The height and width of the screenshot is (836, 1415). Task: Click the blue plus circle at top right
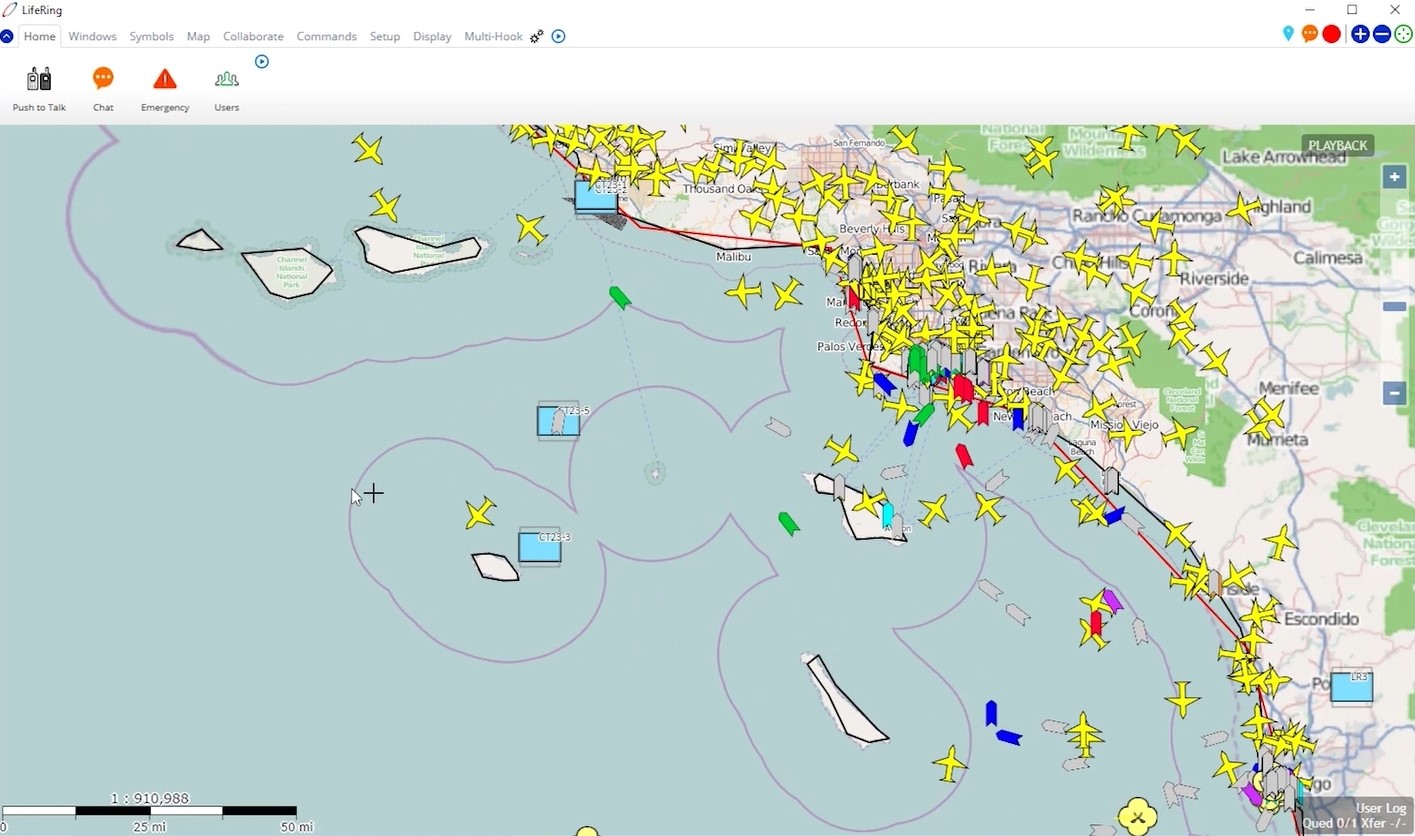[1360, 34]
